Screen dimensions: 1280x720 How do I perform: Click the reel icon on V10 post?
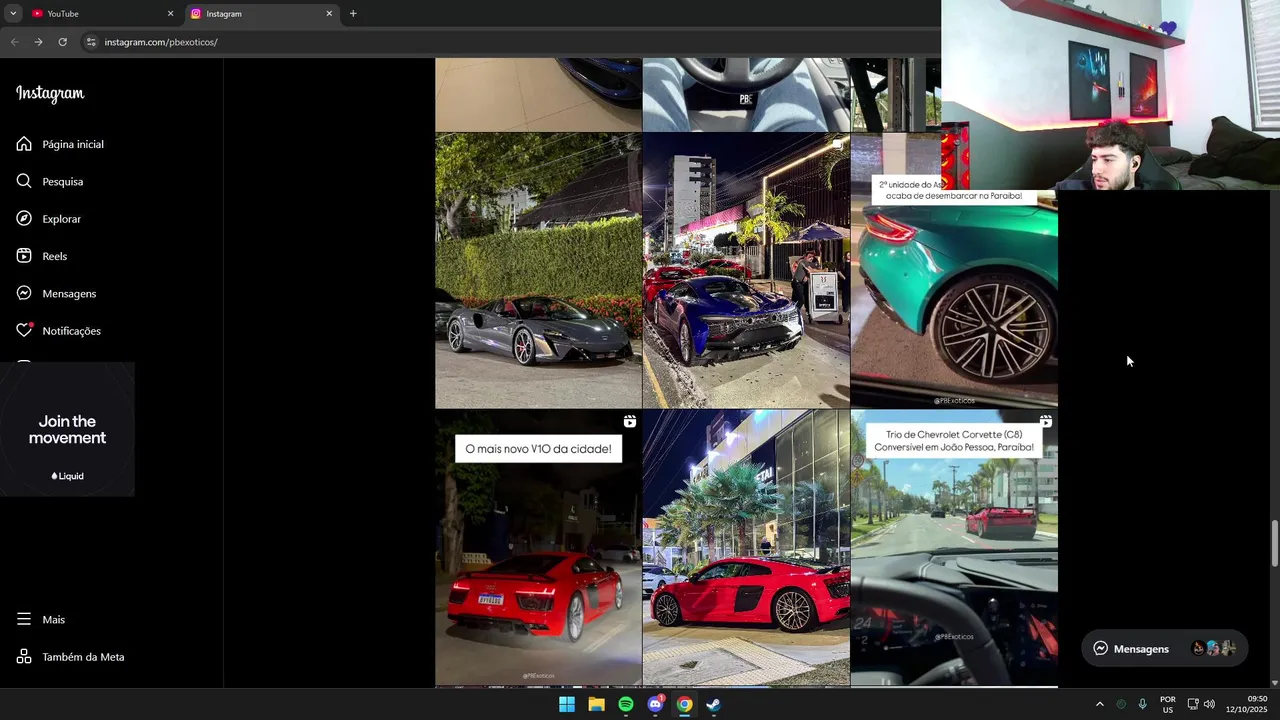click(x=630, y=422)
